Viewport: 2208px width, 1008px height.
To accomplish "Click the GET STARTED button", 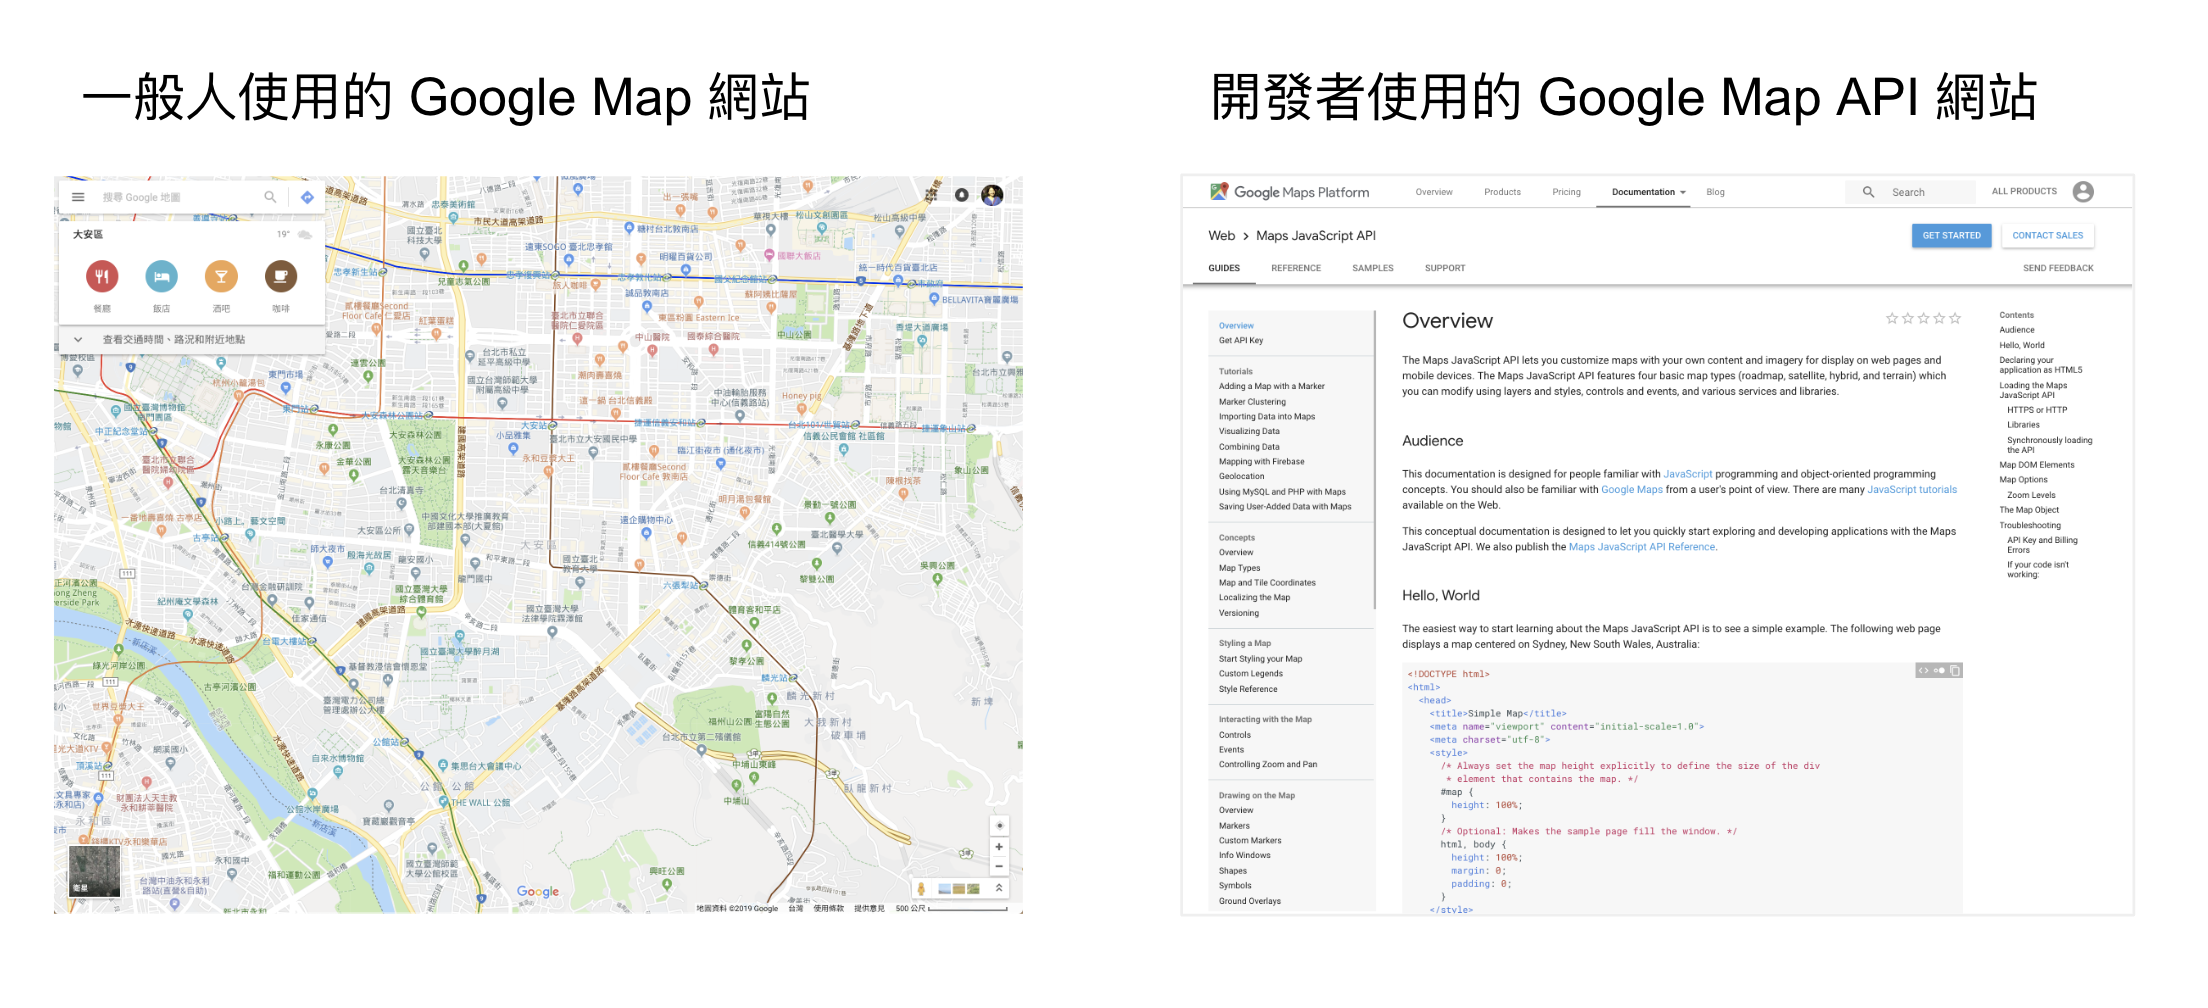I will (x=1951, y=236).
